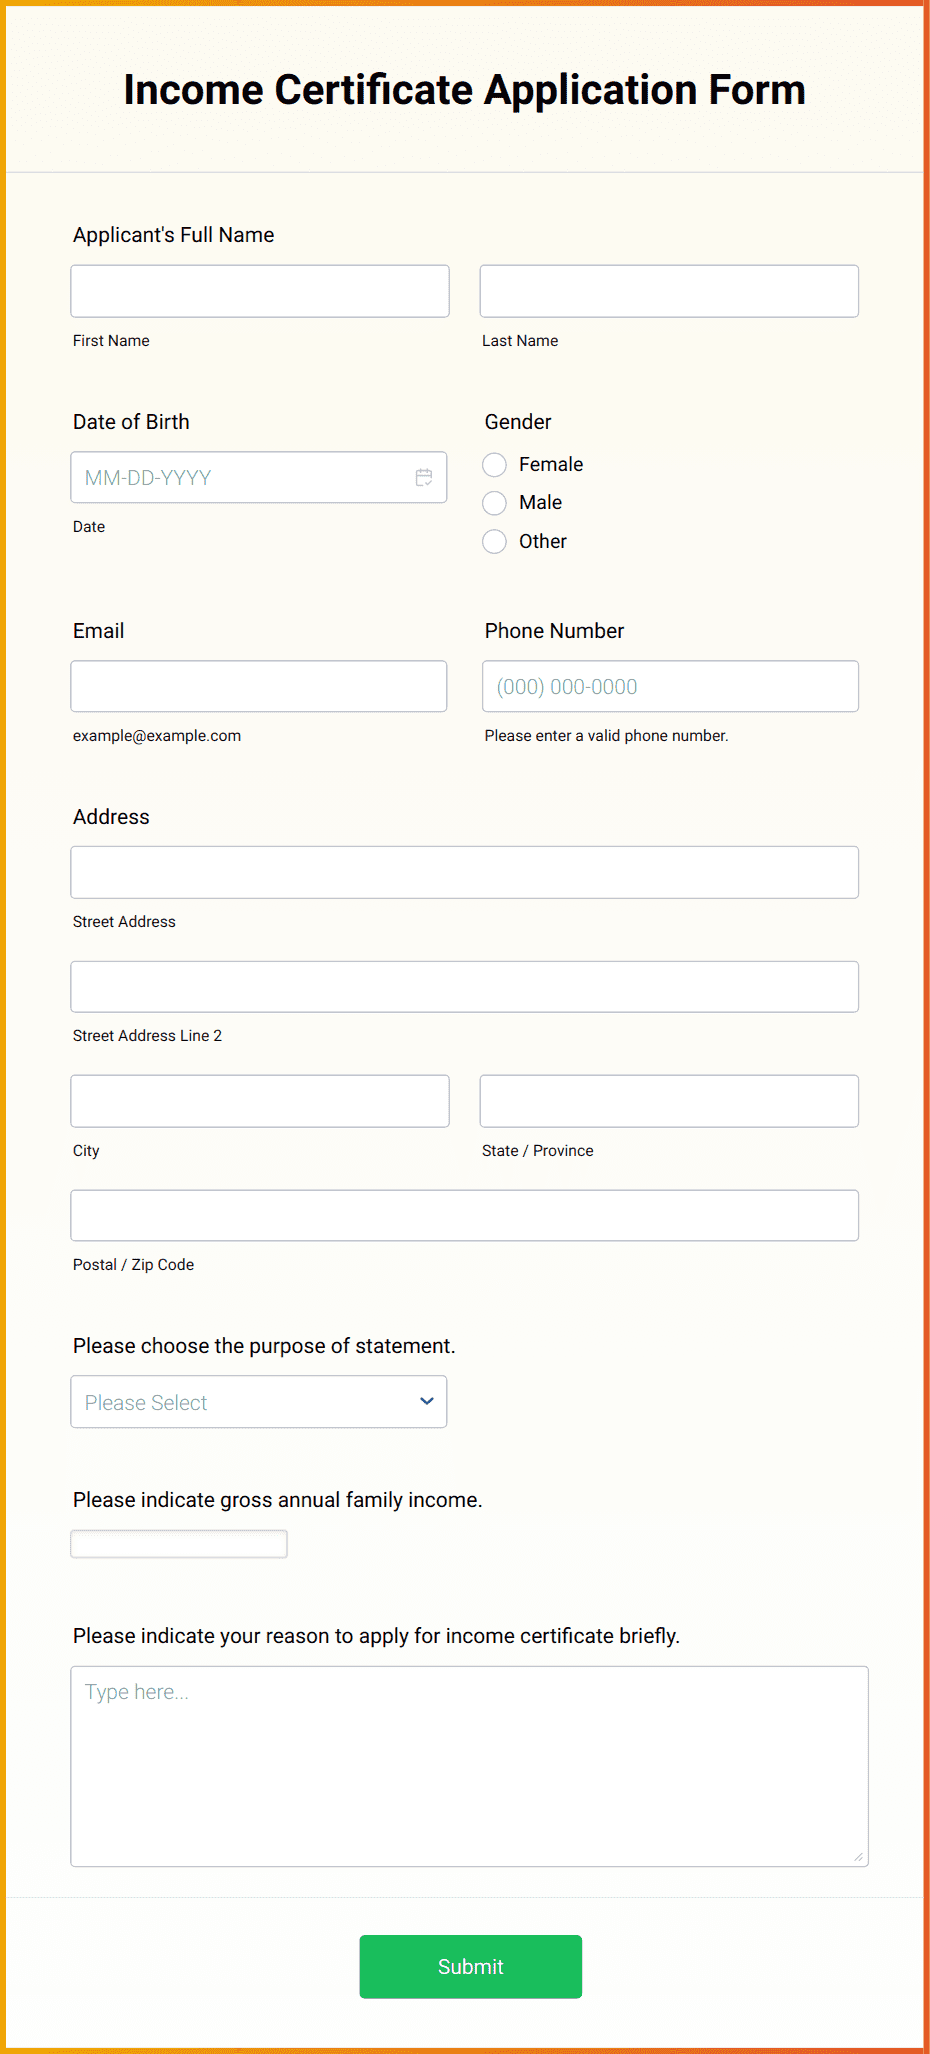930x2054 pixels.
Task: Focus the First Name input field
Action: (x=259, y=290)
